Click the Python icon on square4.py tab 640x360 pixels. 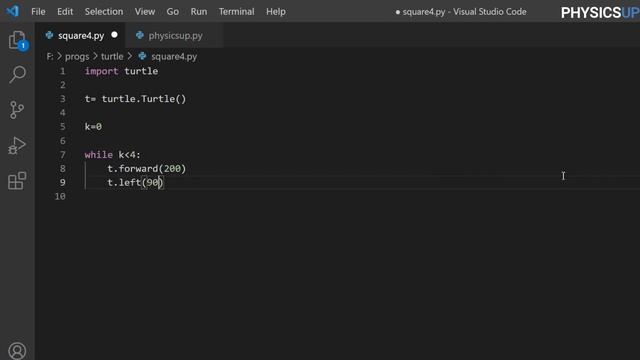[x=49, y=36]
